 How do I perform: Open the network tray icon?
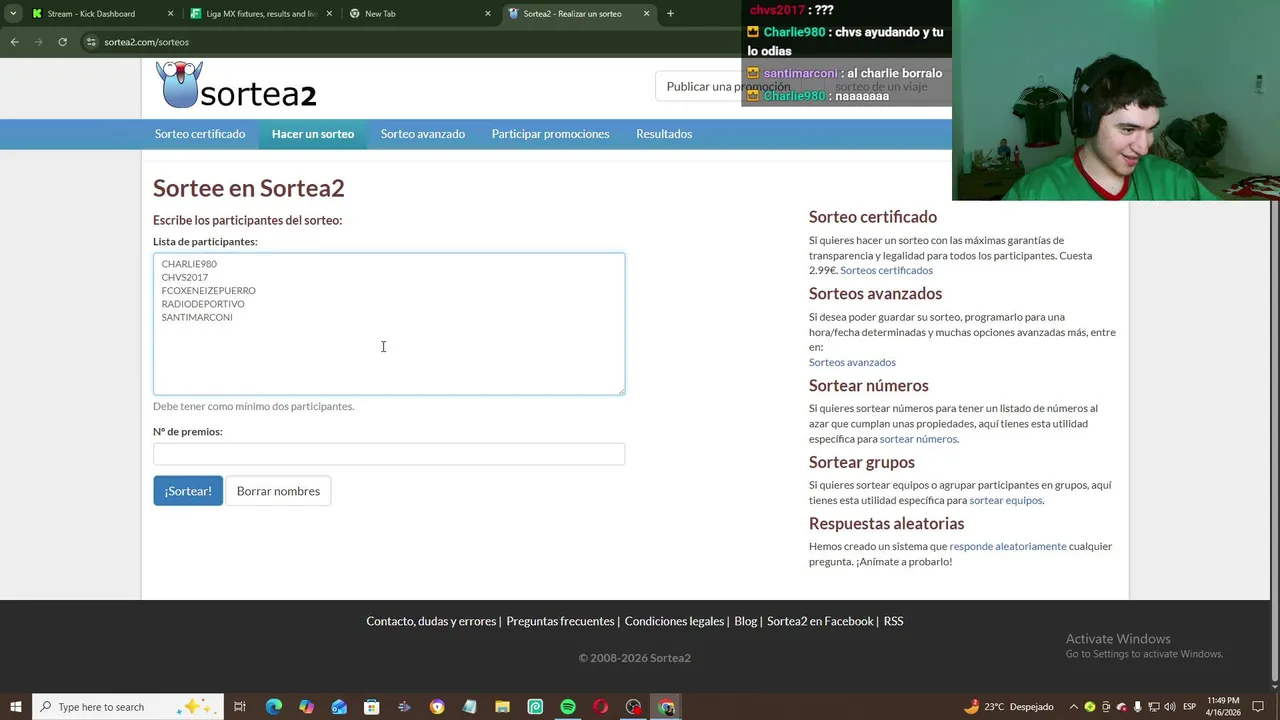[x=1153, y=707]
